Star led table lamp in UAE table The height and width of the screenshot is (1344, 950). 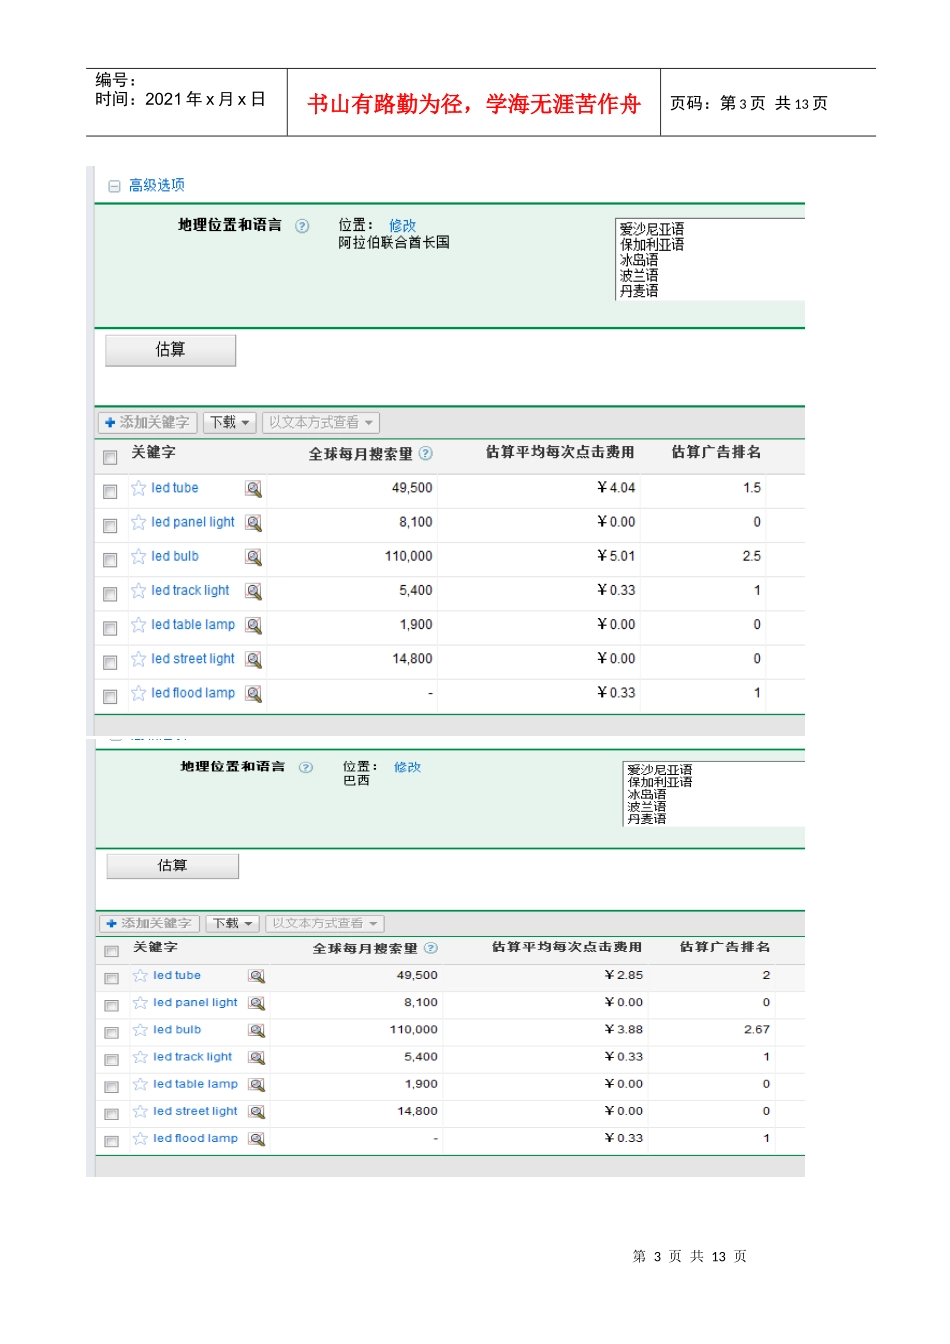[139, 625]
